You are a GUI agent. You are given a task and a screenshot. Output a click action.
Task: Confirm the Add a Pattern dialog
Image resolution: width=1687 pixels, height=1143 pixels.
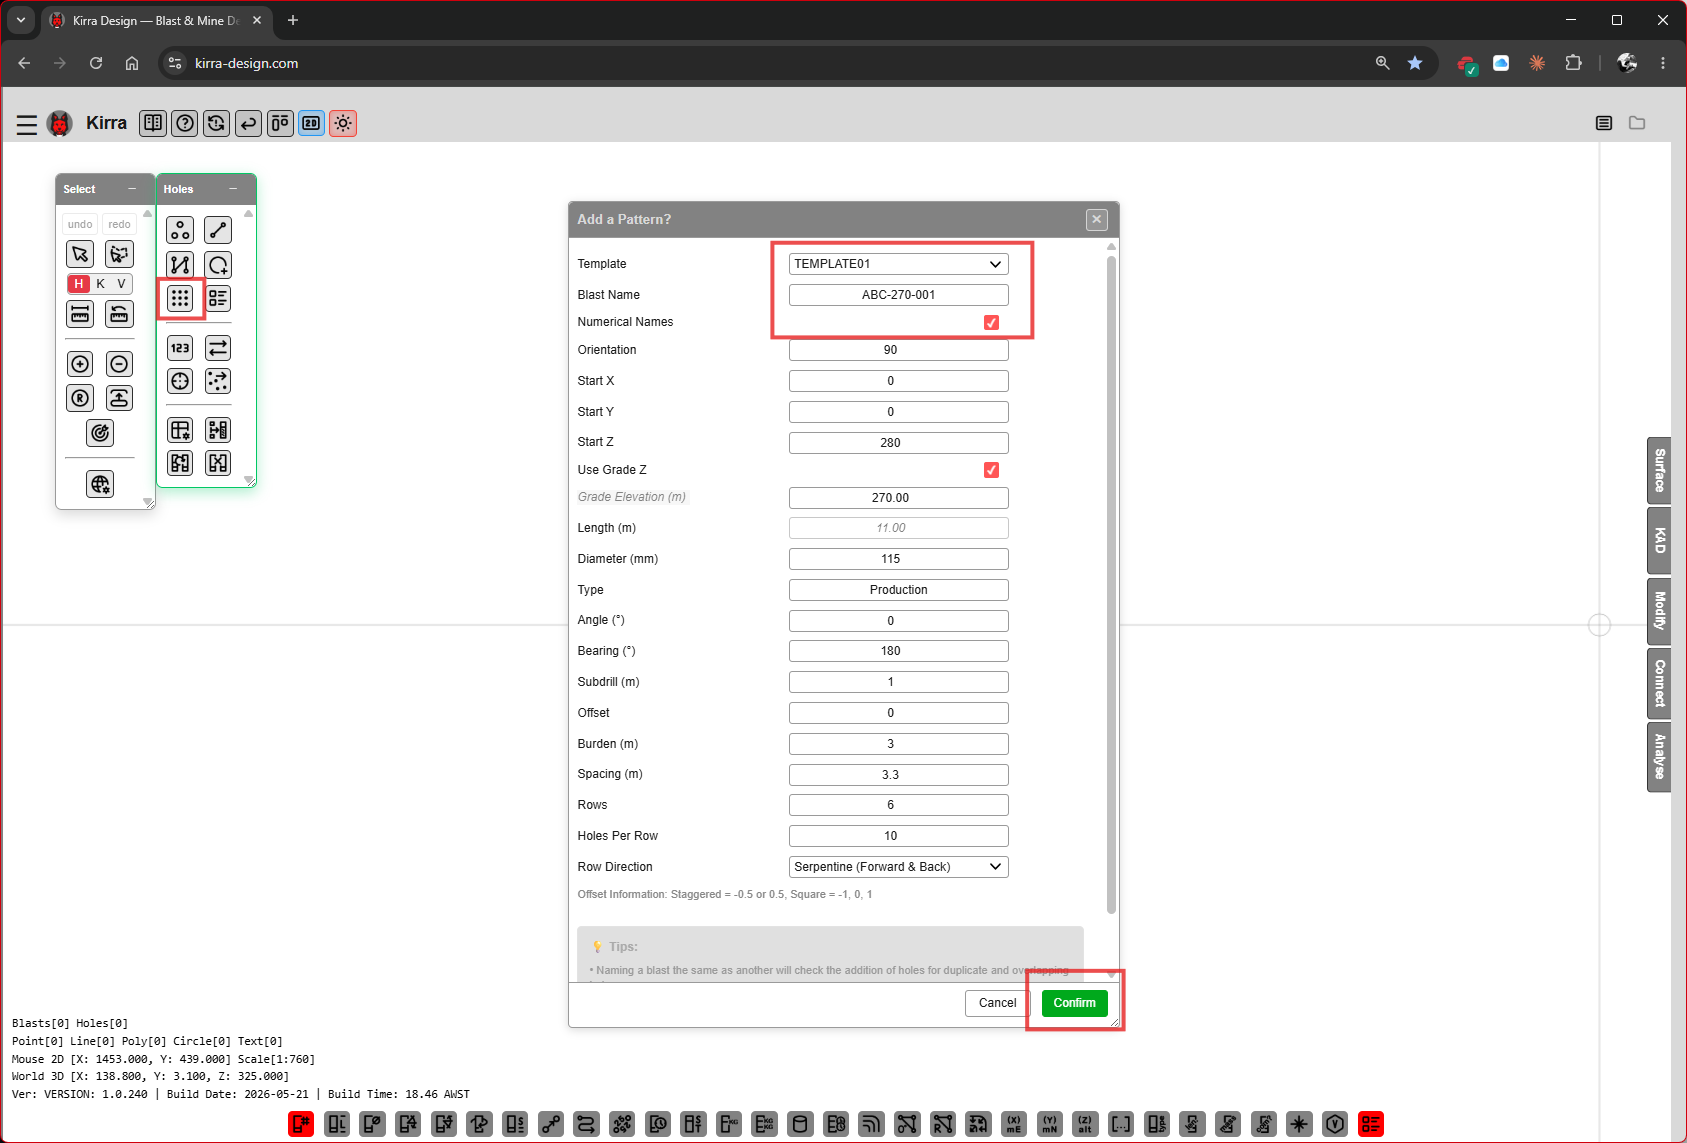[1074, 1003]
